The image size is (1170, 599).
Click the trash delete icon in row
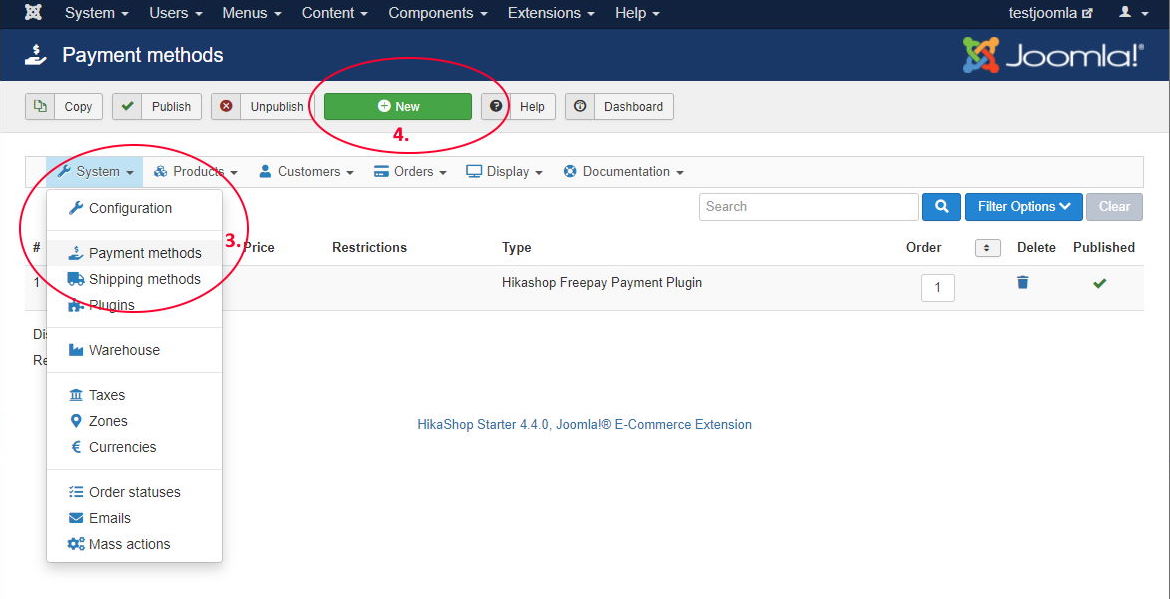(x=1022, y=283)
